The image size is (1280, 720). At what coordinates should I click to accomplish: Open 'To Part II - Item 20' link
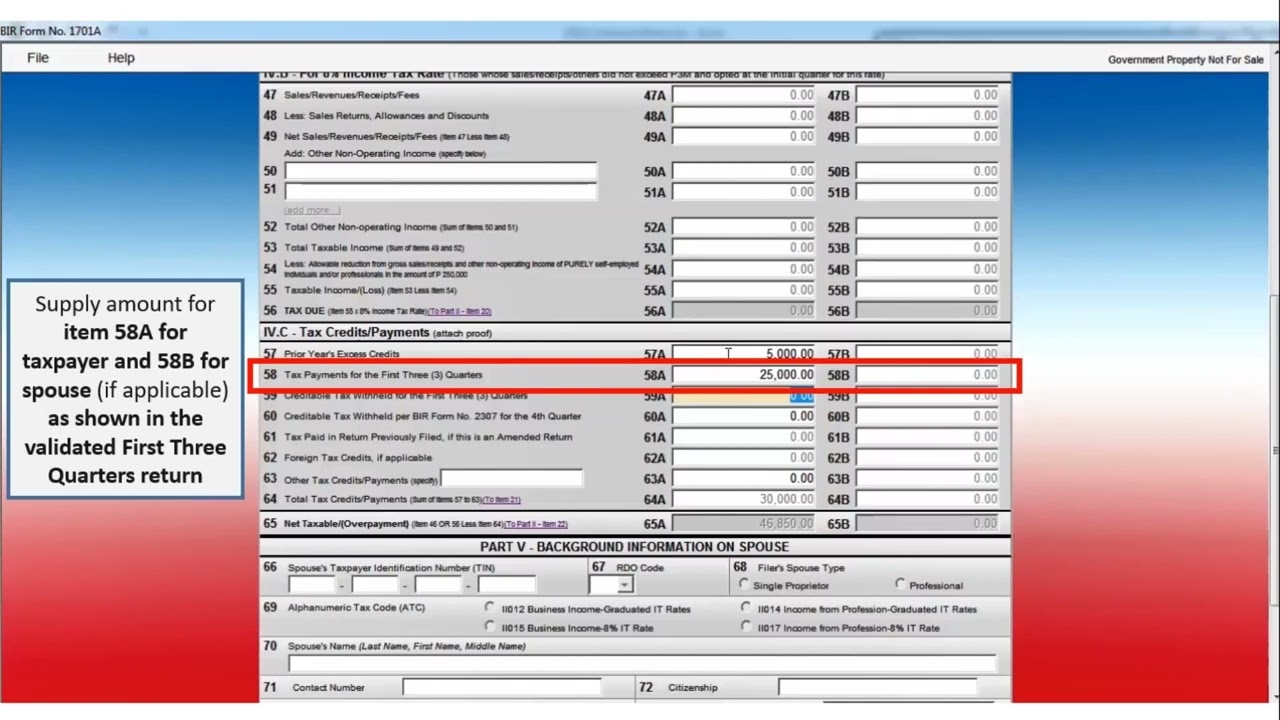pyautogui.click(x=459, y=311)
